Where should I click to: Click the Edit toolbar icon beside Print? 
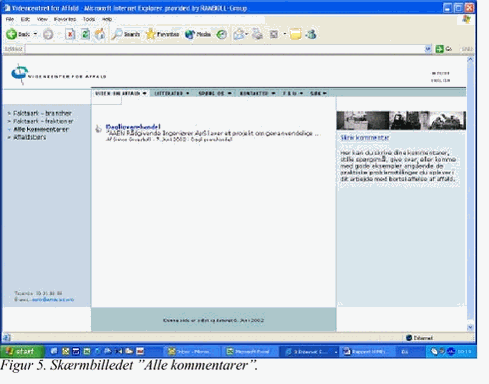274,34
